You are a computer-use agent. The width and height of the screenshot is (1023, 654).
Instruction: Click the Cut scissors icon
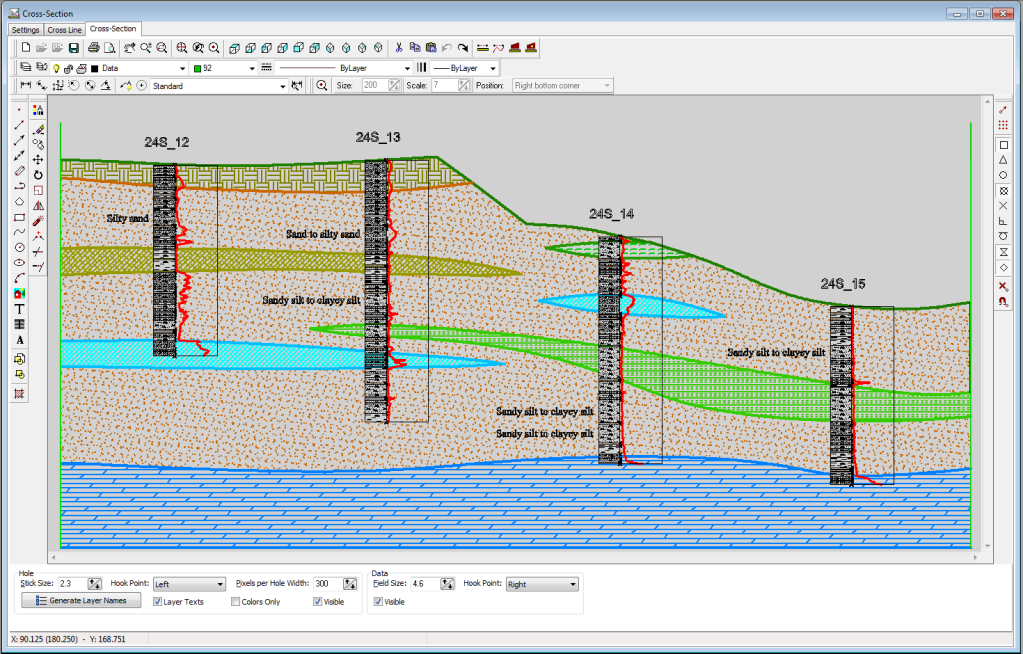[399, 48]
